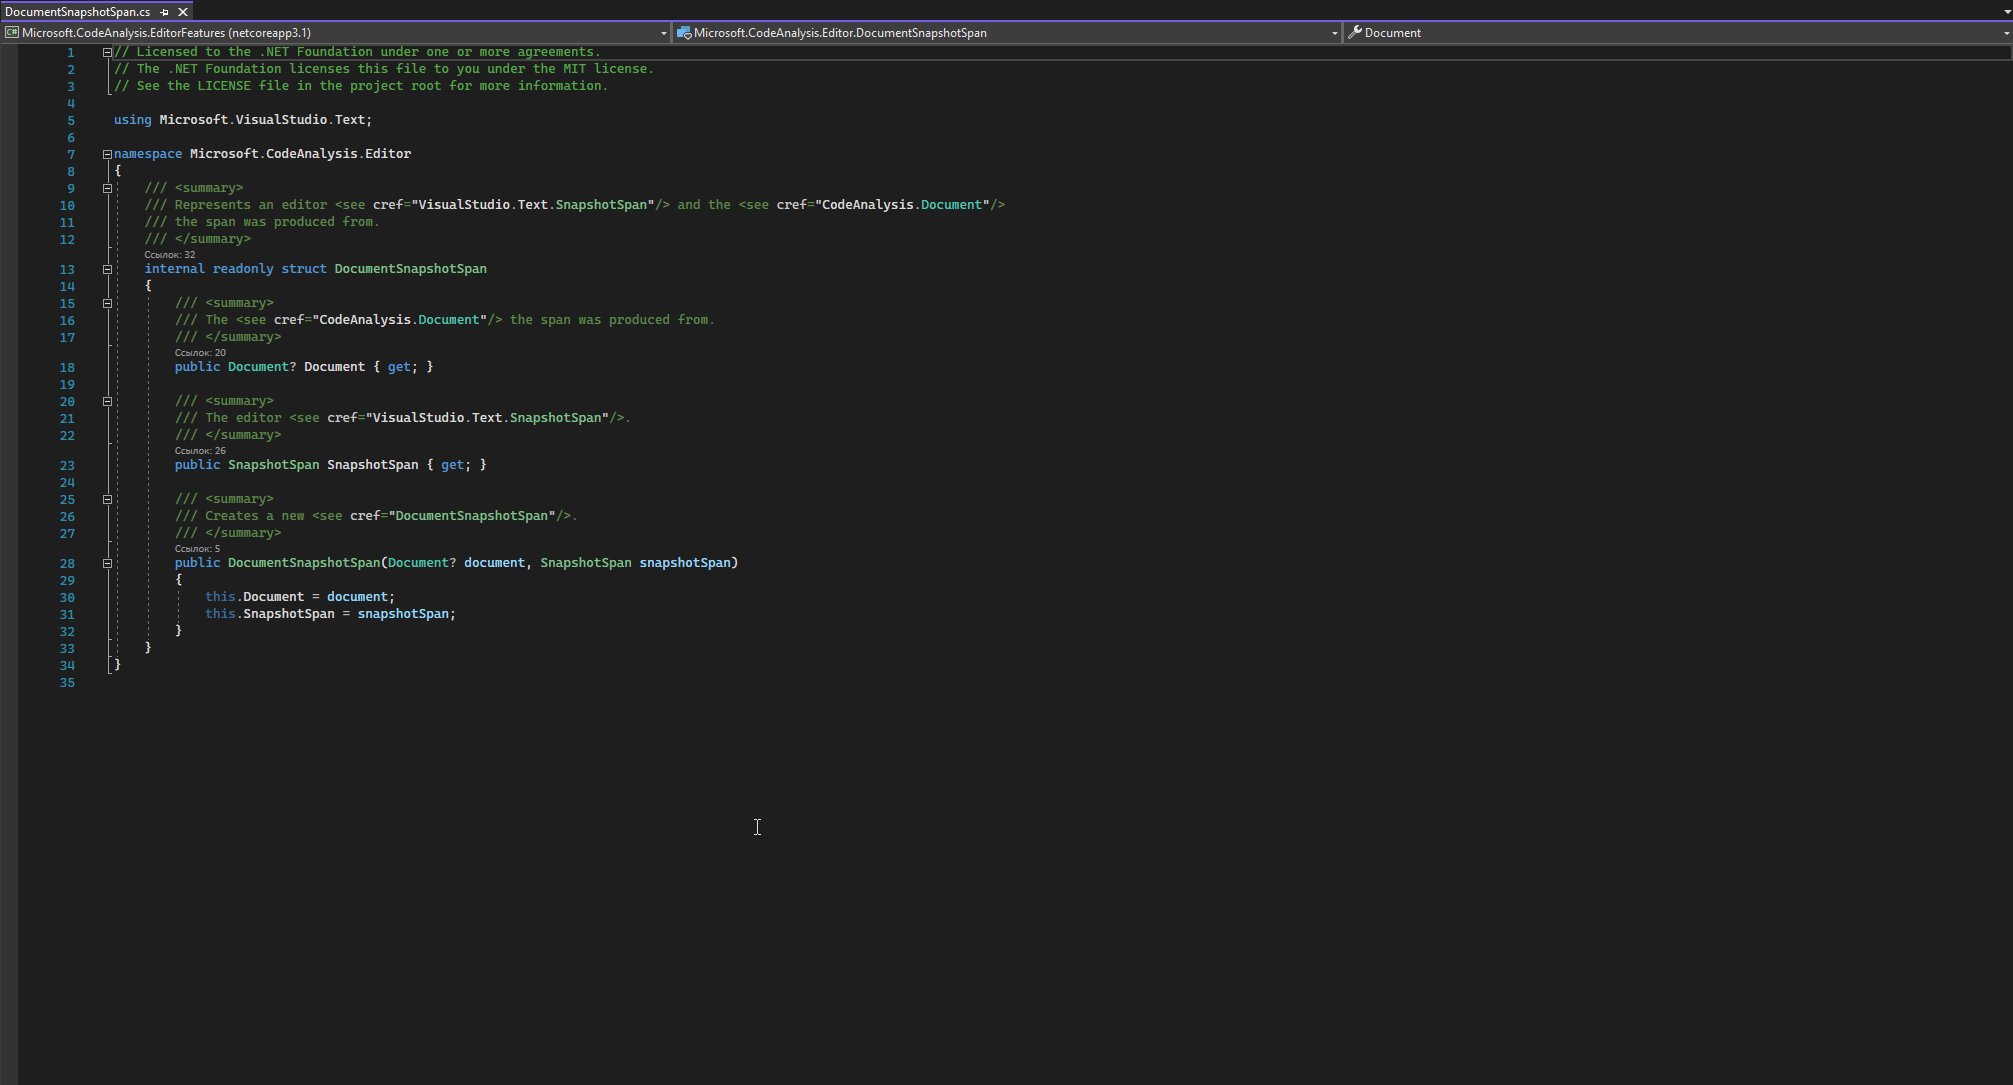Click the wrench icon beside the Document member dropdown
Image resolution: width=2013 pixels, height=1085 pixels.
click(1354, 32)
